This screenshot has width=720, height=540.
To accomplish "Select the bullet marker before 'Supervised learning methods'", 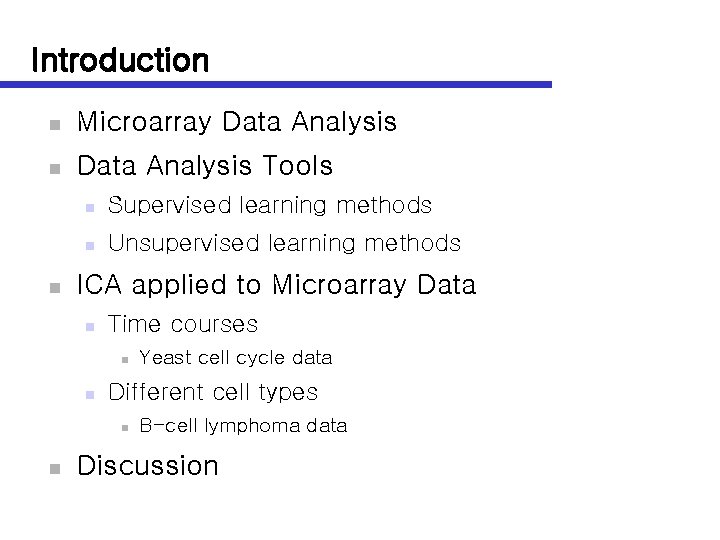I will coord(89,208).
